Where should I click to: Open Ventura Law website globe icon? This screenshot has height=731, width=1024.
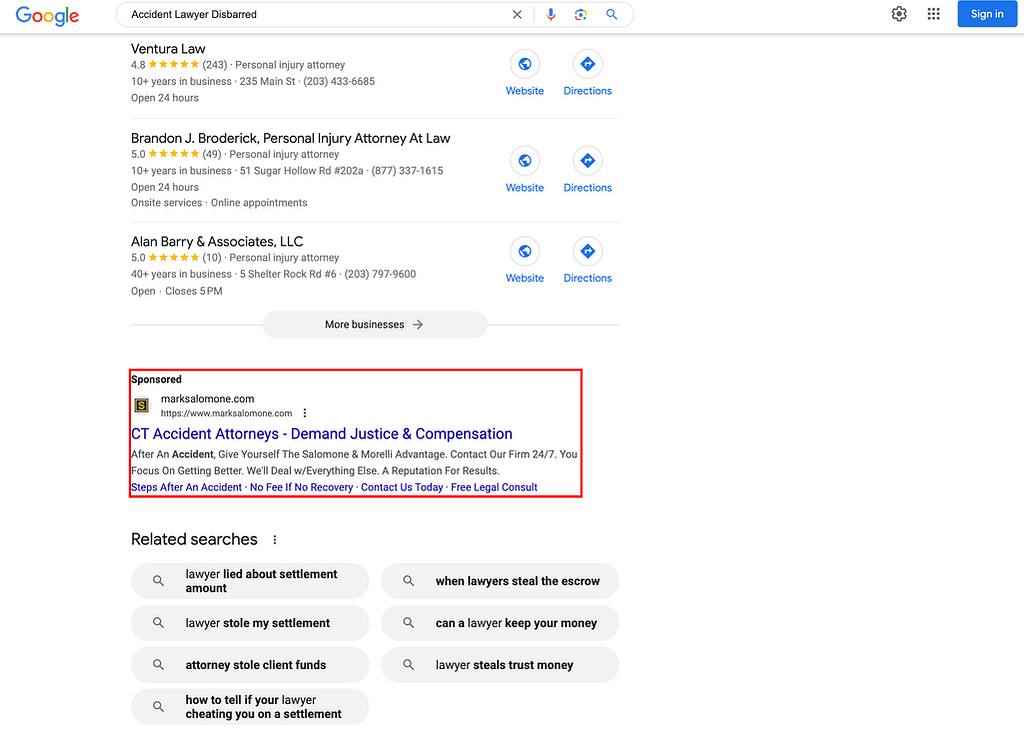524,64
